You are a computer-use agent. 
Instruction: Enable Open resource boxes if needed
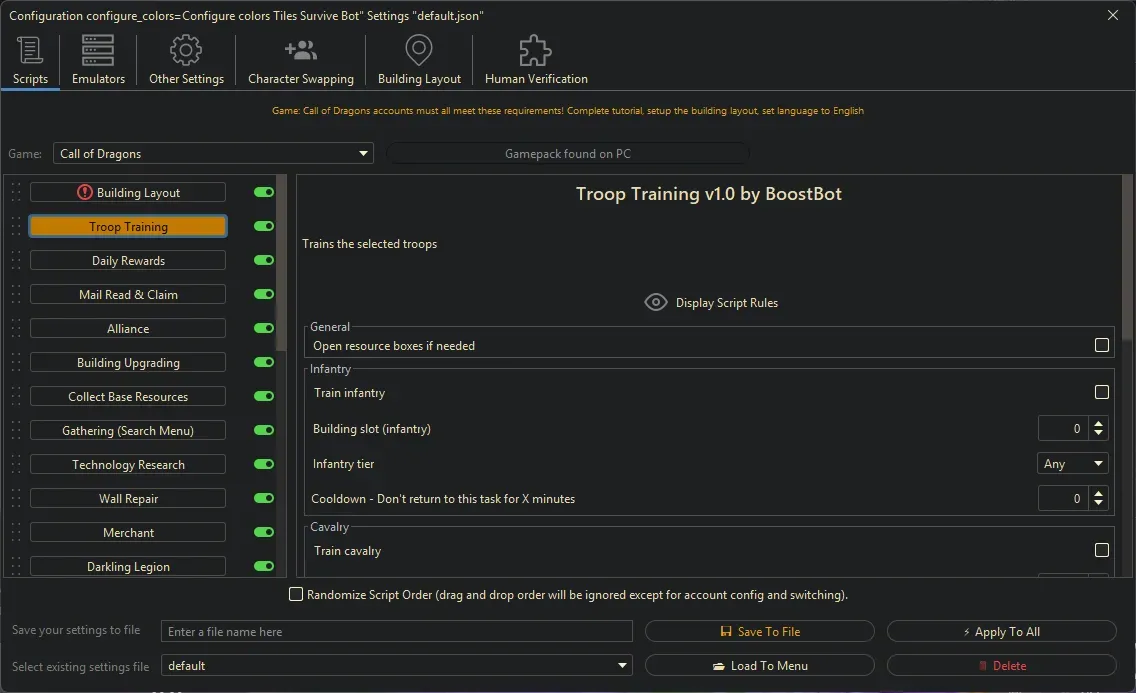(x=1102, y=343)
